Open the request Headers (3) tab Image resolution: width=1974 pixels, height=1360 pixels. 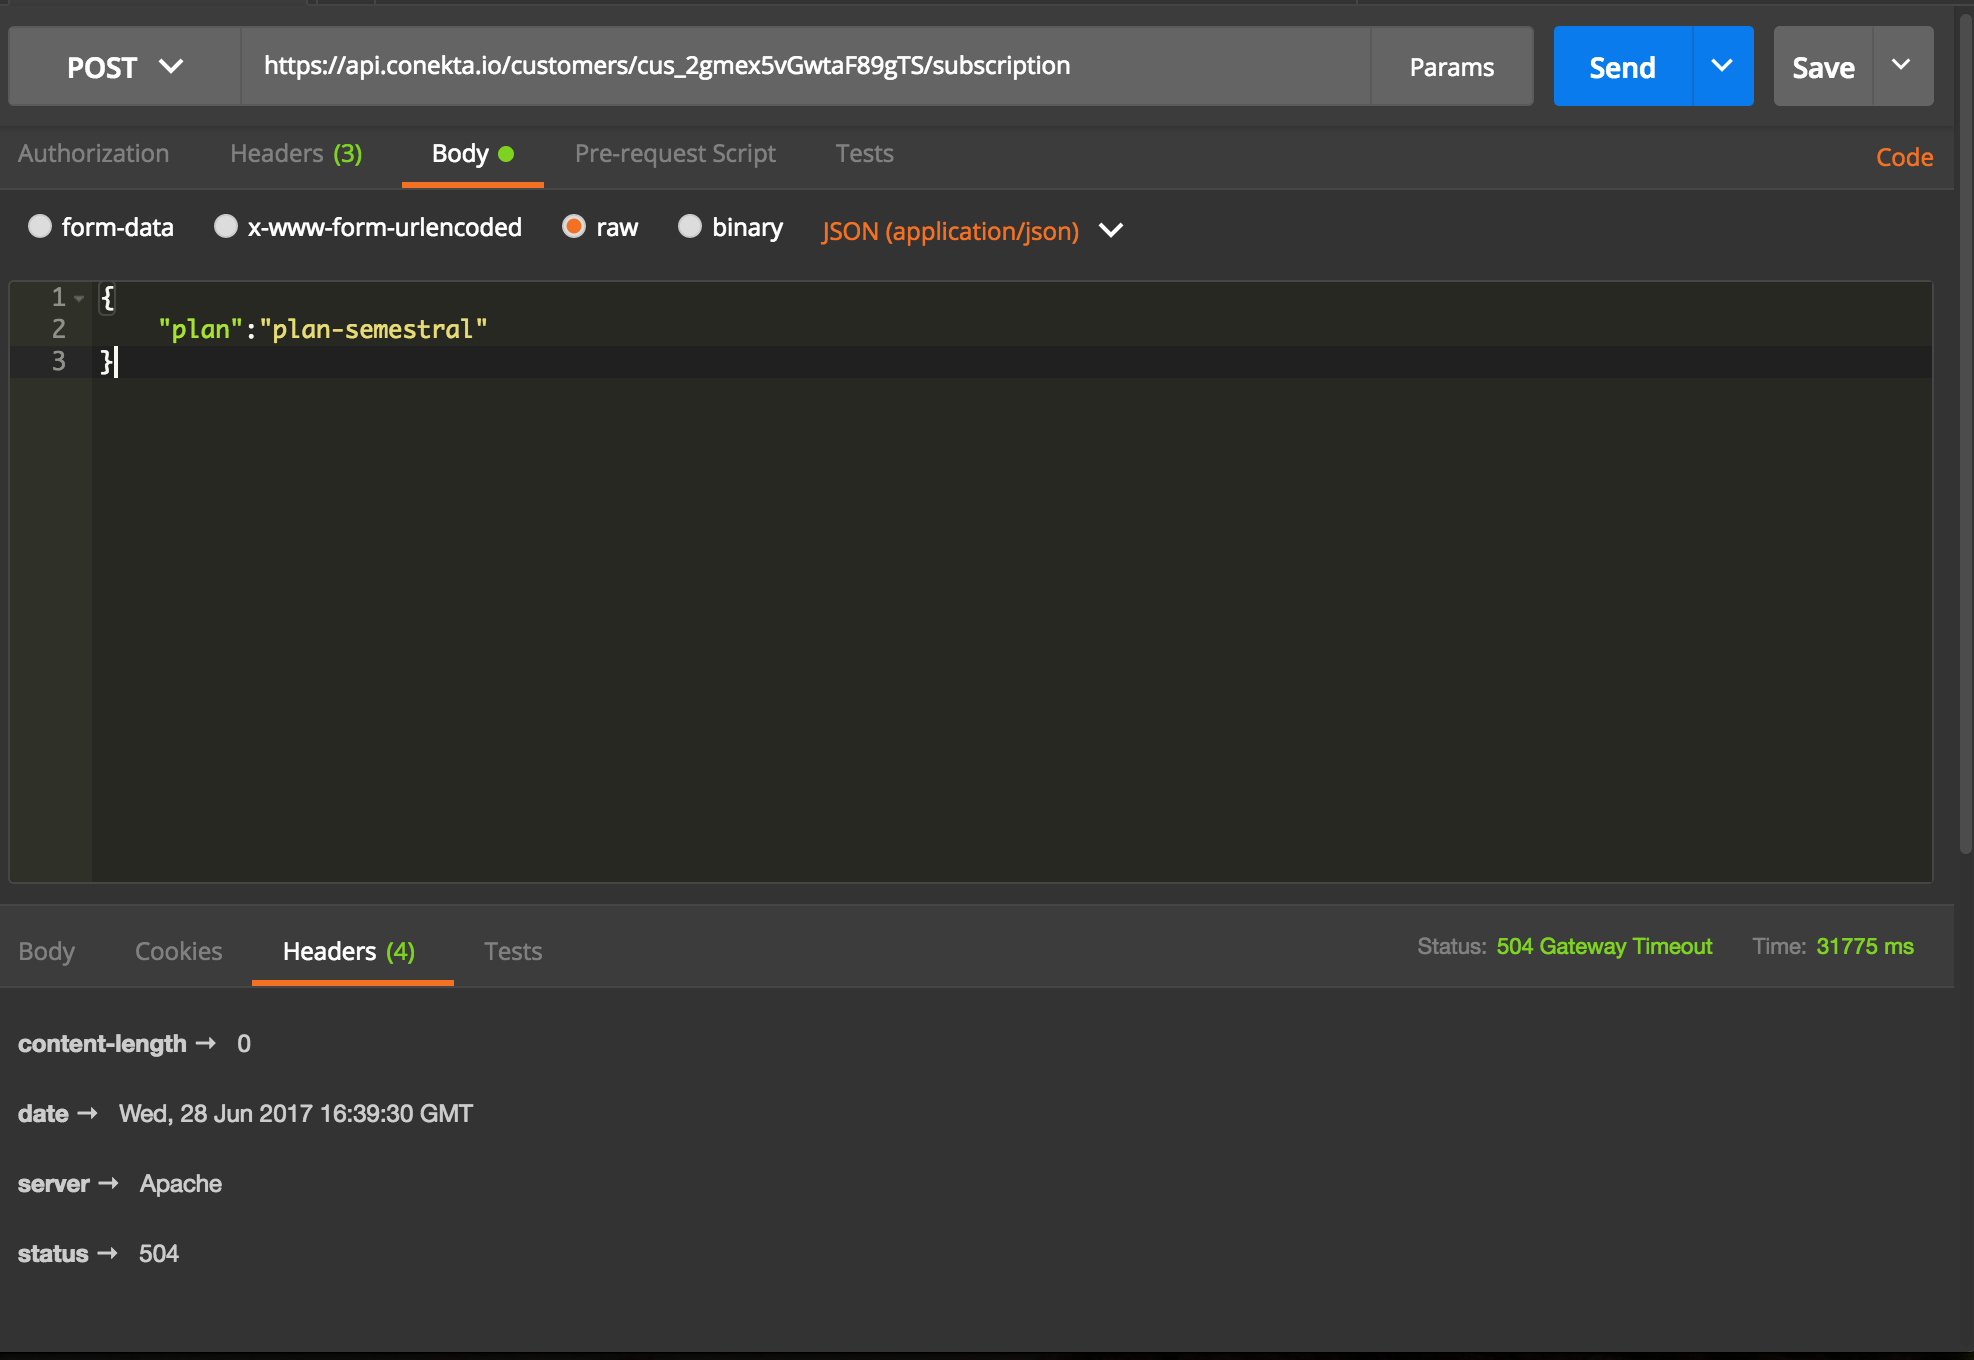pos(295,153)
